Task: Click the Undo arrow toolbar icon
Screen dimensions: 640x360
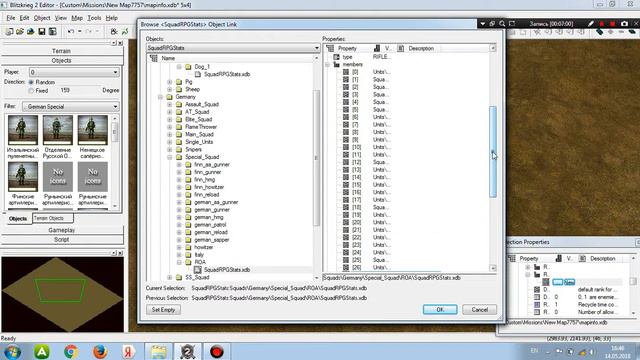Action: [71, 31]
